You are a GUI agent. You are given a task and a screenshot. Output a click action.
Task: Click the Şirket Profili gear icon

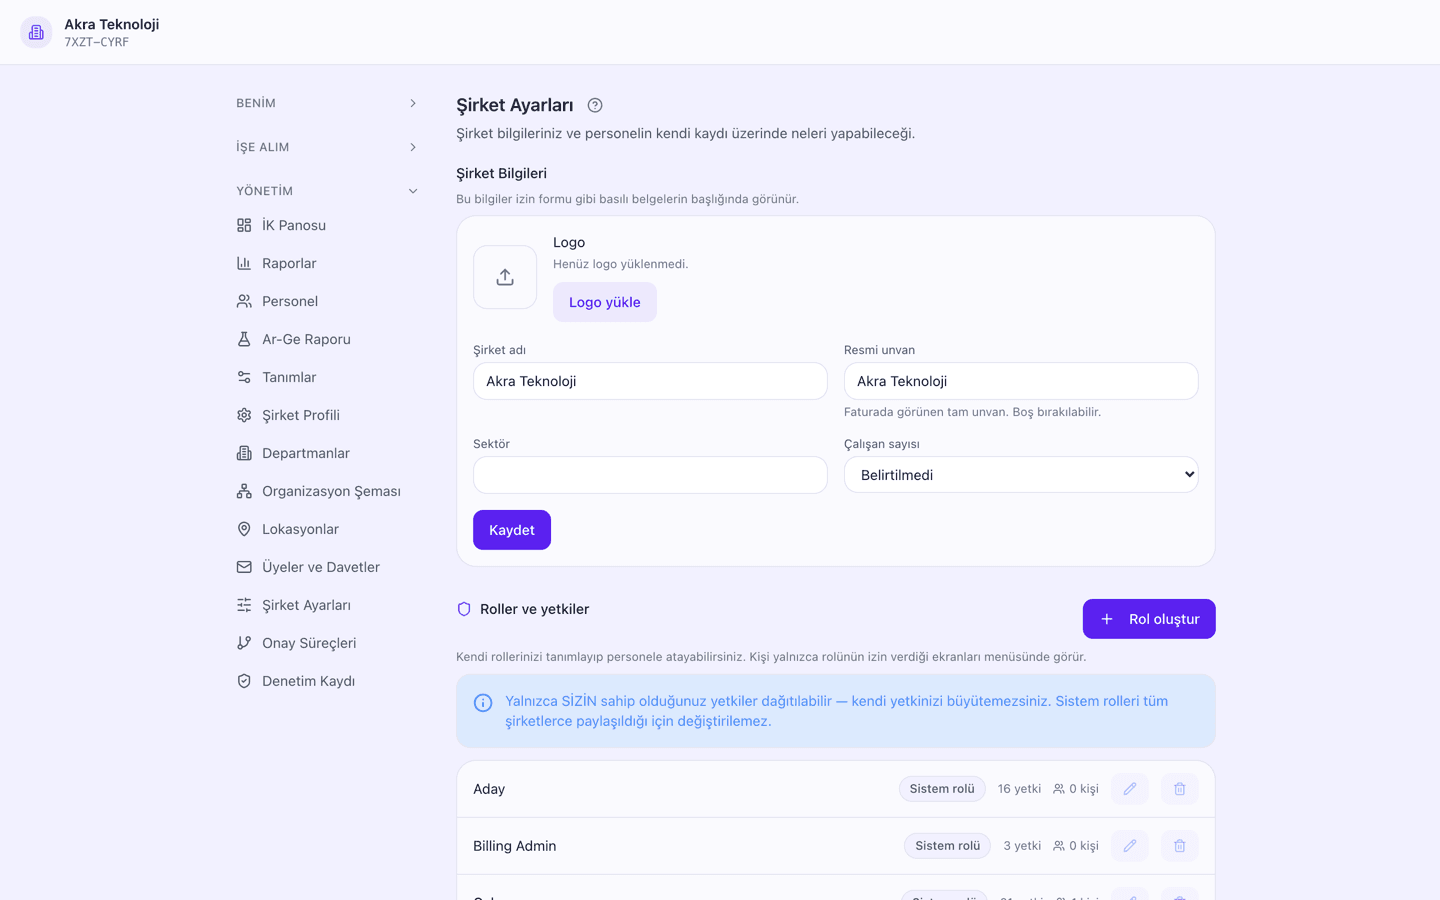244,415
